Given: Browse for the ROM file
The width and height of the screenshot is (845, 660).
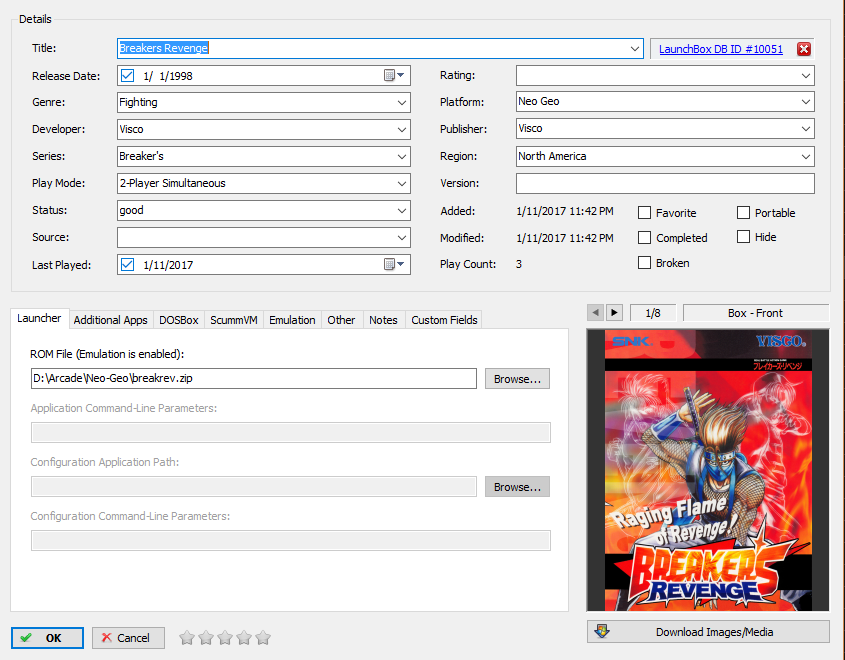Looking at the screenshot, I should point(517,379).
